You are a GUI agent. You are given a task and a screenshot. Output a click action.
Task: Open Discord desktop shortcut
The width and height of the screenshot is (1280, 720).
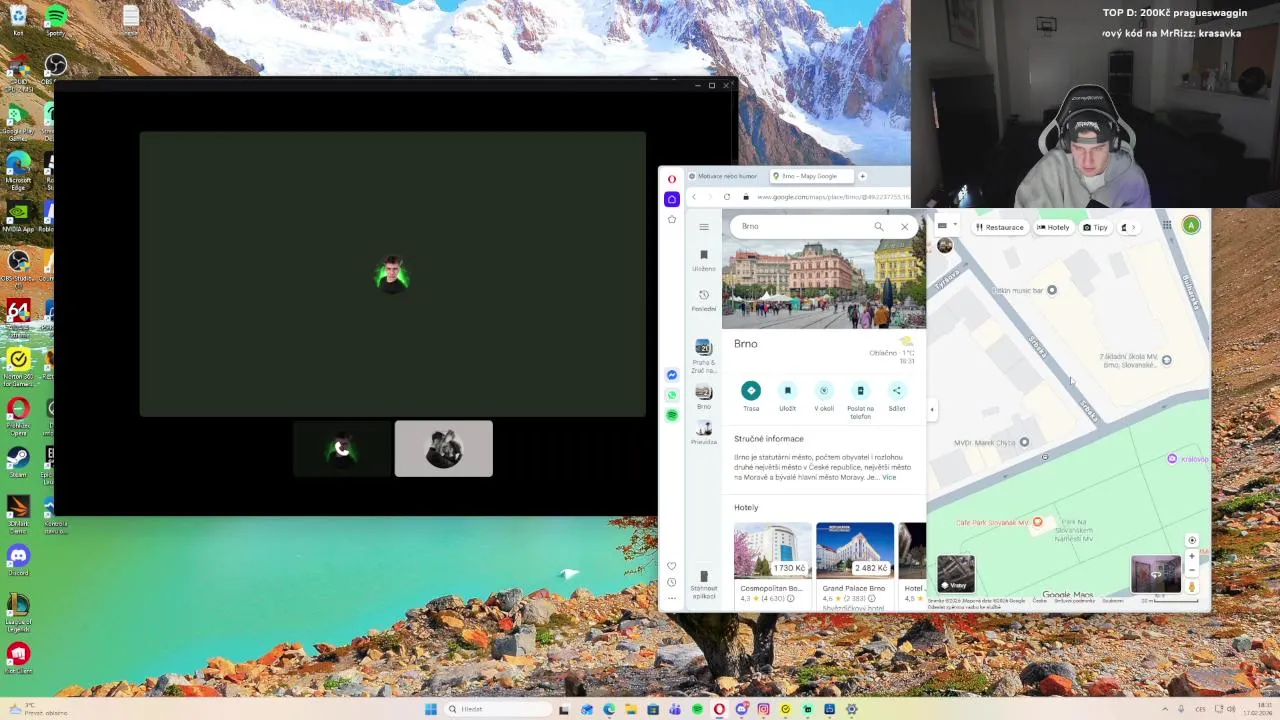(18, 559)
